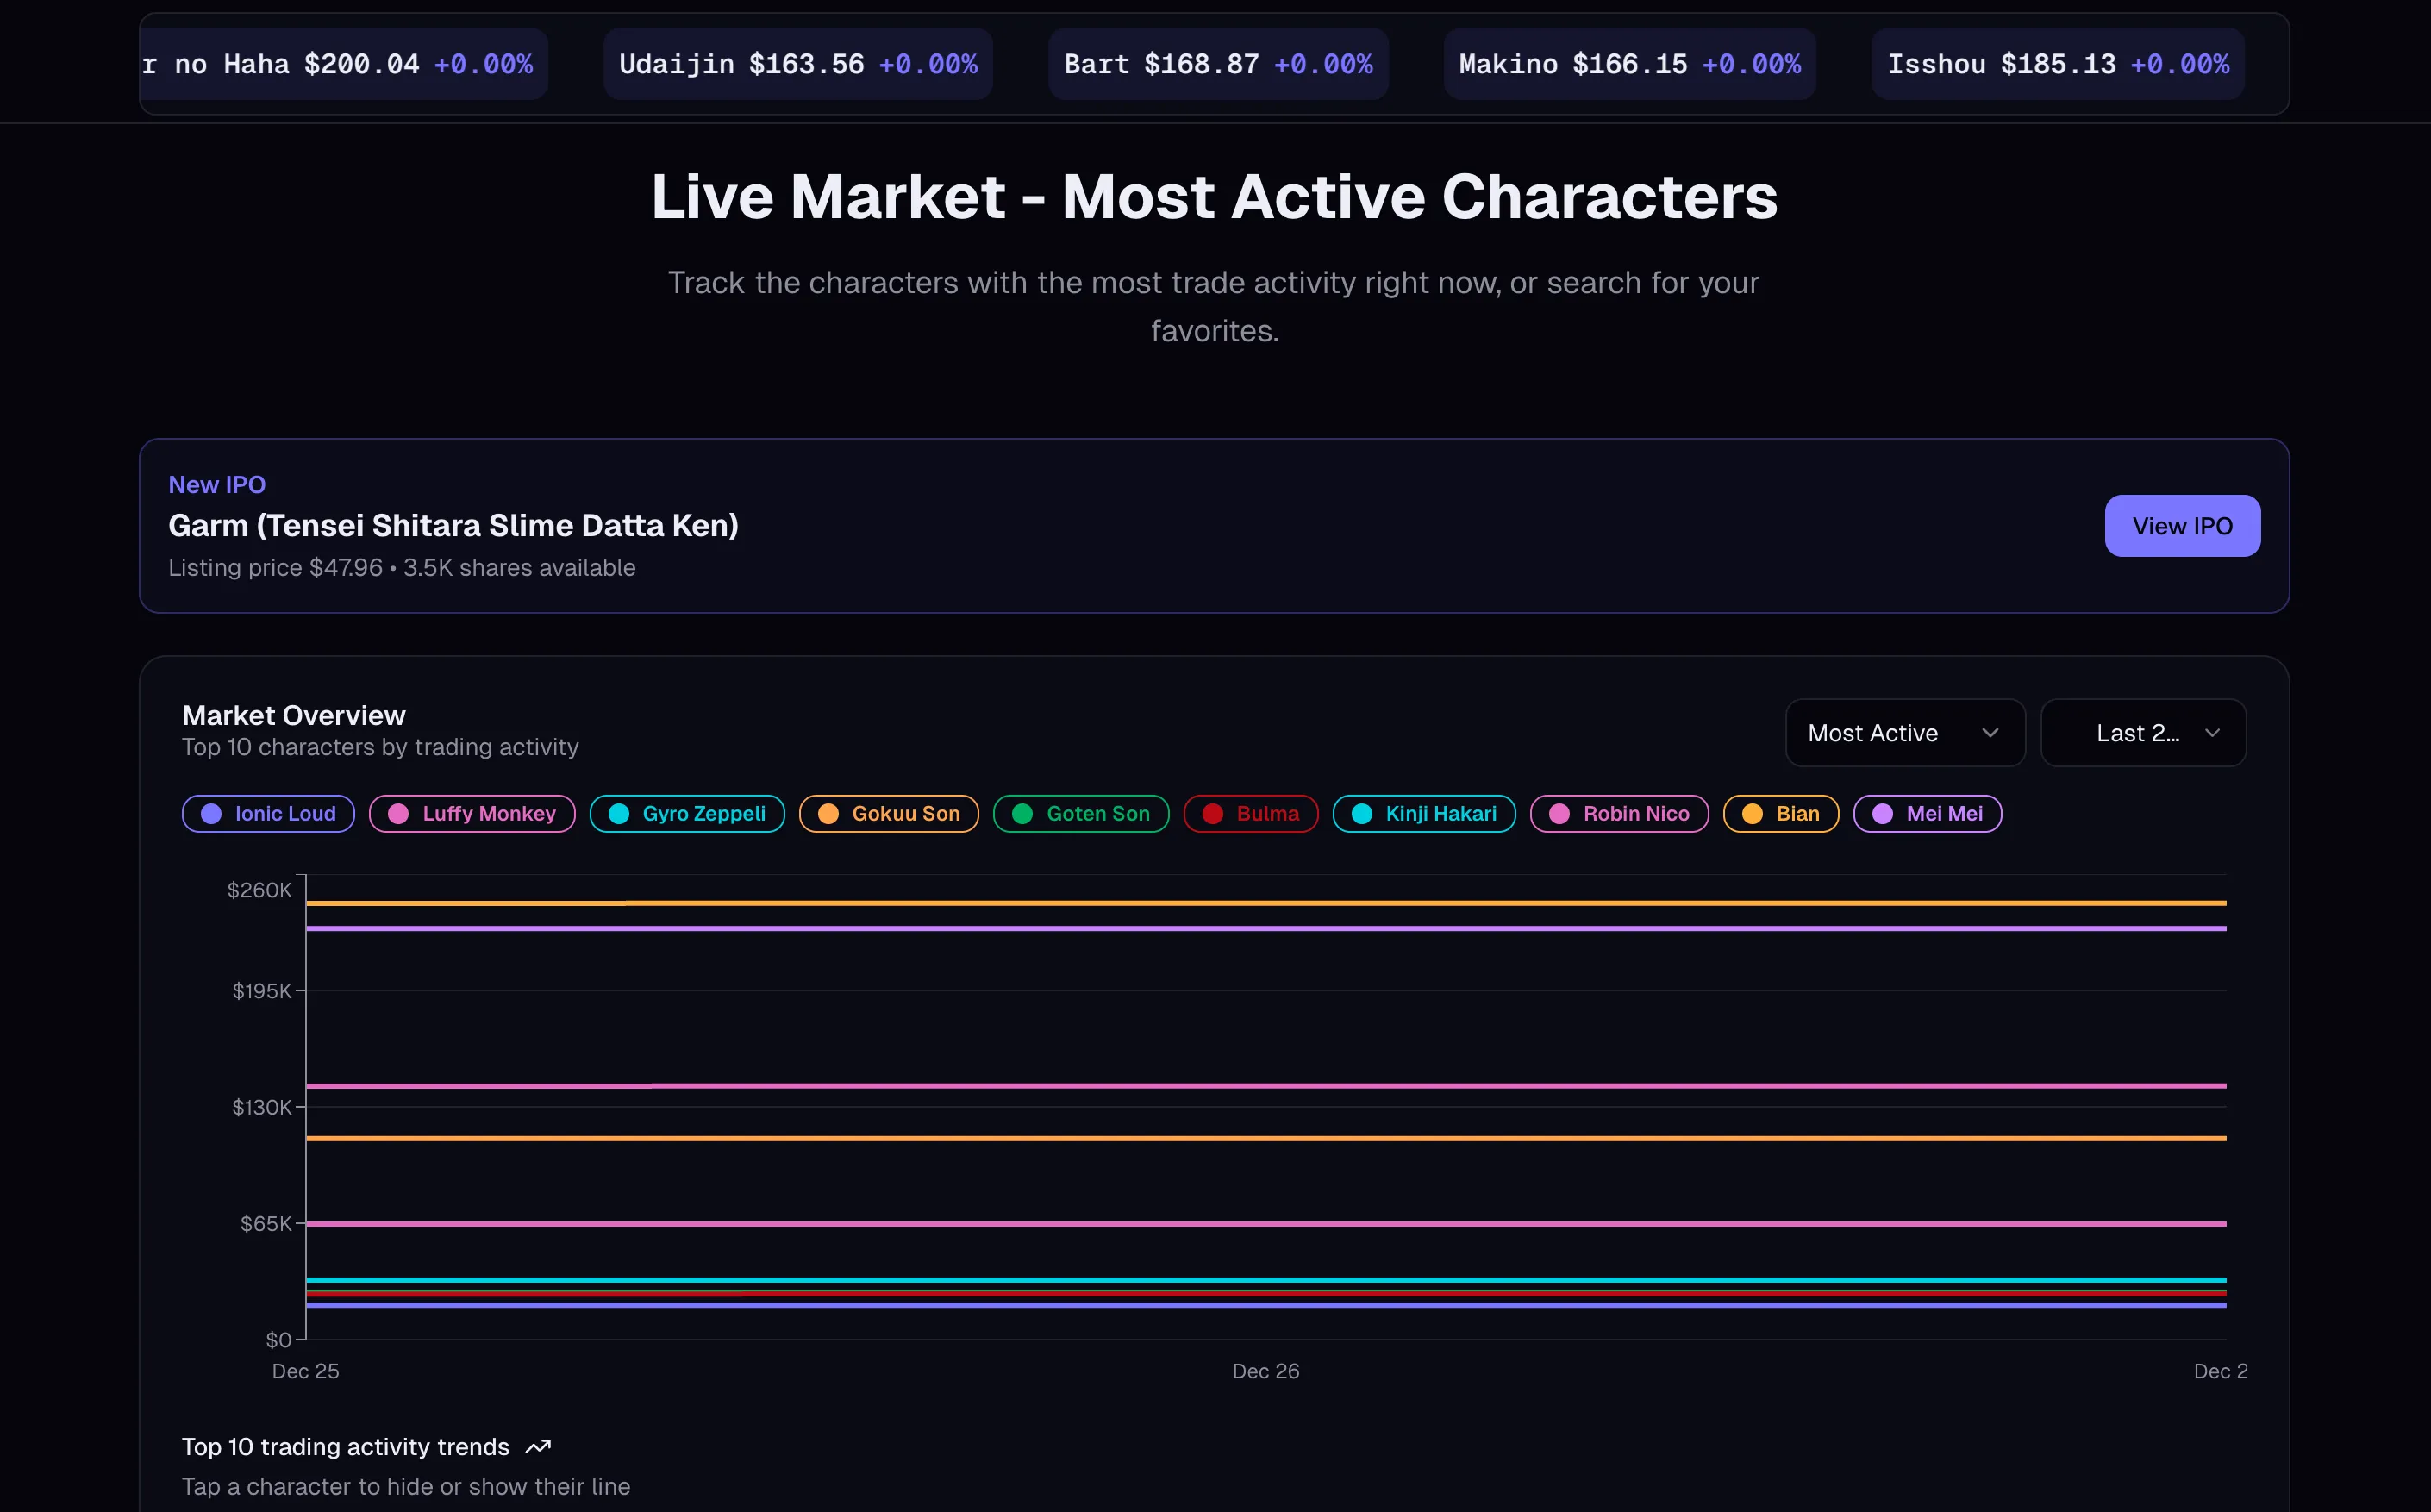Expand the Most Active chevron arrow
The height and width of the screenshot is (1512, 2431).
point(1991,732)
